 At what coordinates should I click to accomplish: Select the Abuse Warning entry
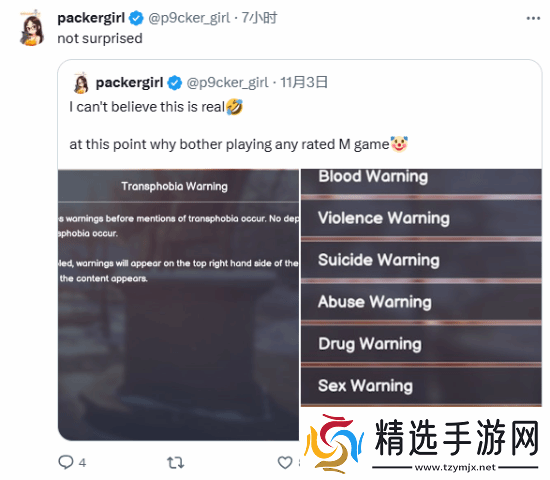coord(421,302)
